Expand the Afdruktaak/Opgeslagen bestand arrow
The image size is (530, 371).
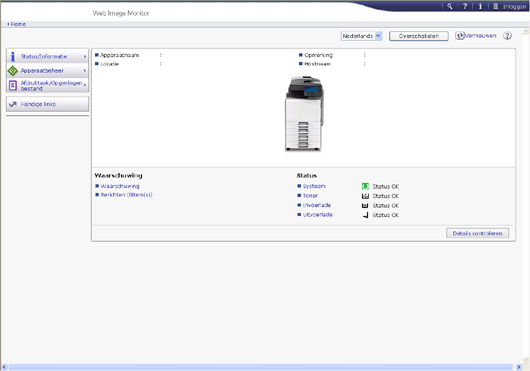pos(85,85)
